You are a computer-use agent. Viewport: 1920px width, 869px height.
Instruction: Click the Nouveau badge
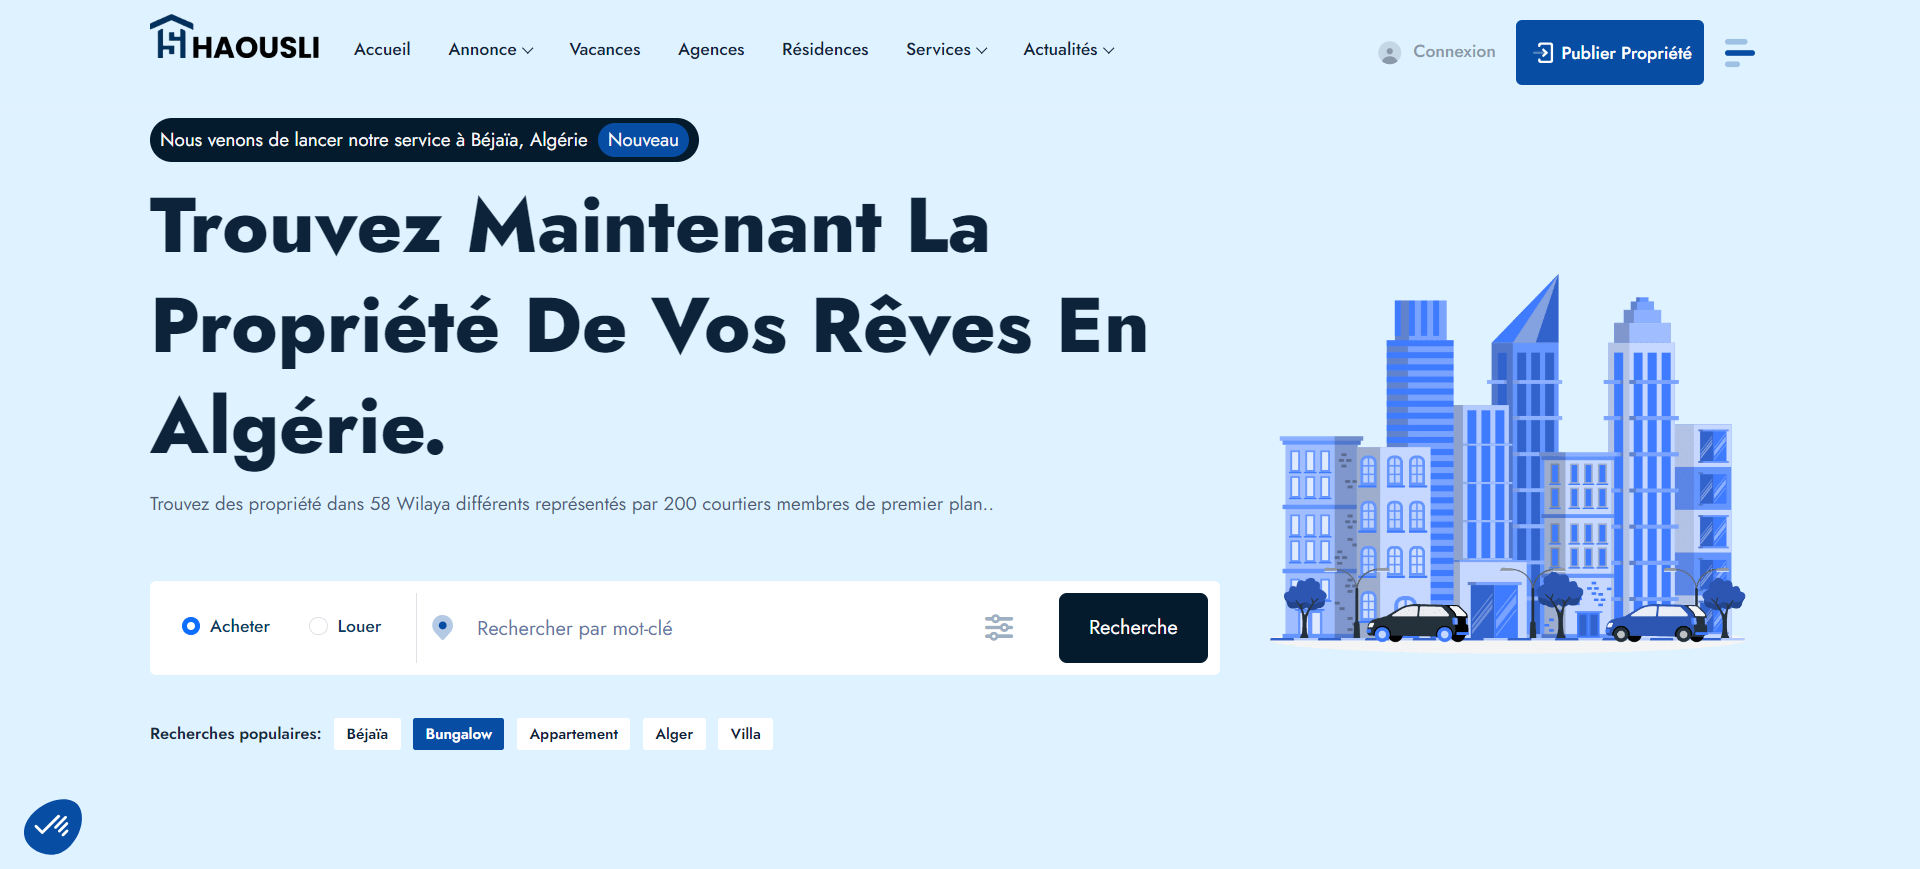point(643,140)
